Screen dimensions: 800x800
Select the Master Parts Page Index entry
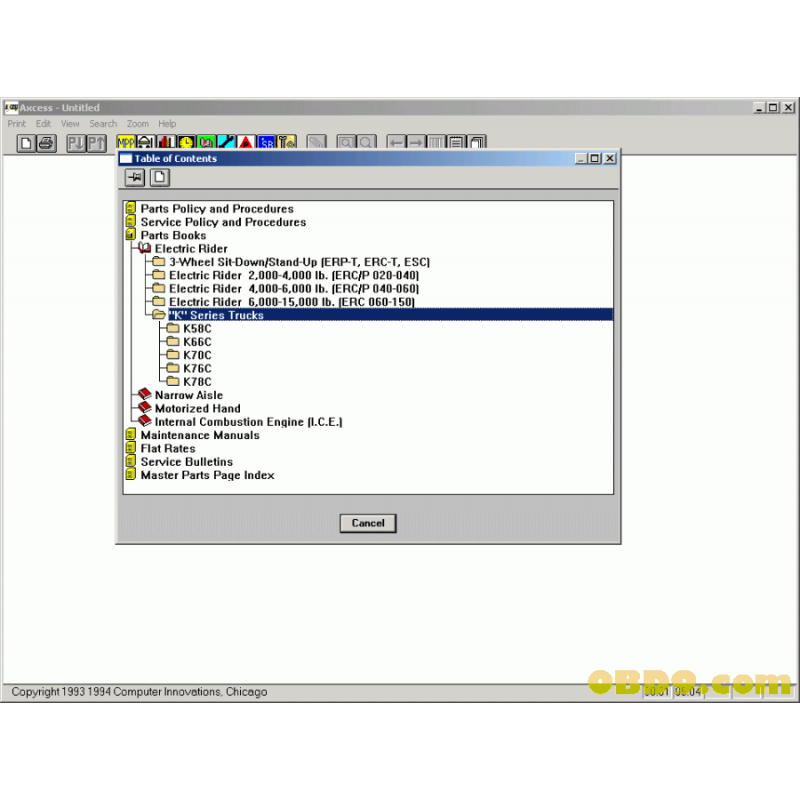coord(207,475)
